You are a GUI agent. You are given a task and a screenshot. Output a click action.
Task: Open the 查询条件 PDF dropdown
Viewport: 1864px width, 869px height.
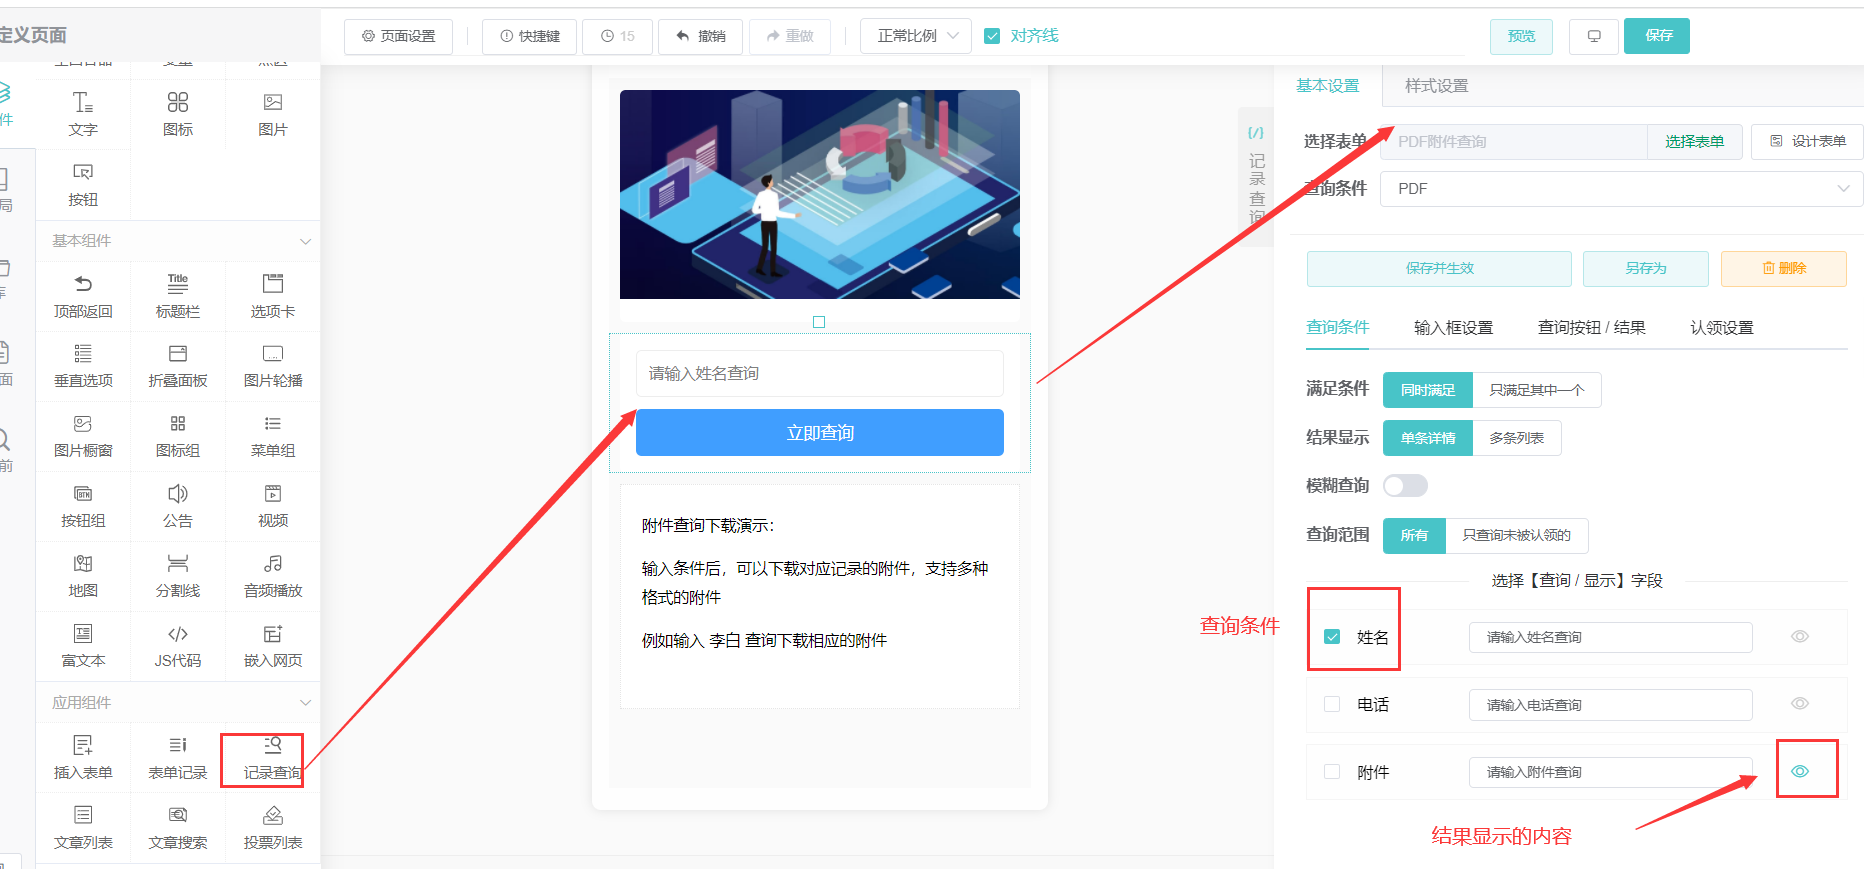pos(1621,189)
